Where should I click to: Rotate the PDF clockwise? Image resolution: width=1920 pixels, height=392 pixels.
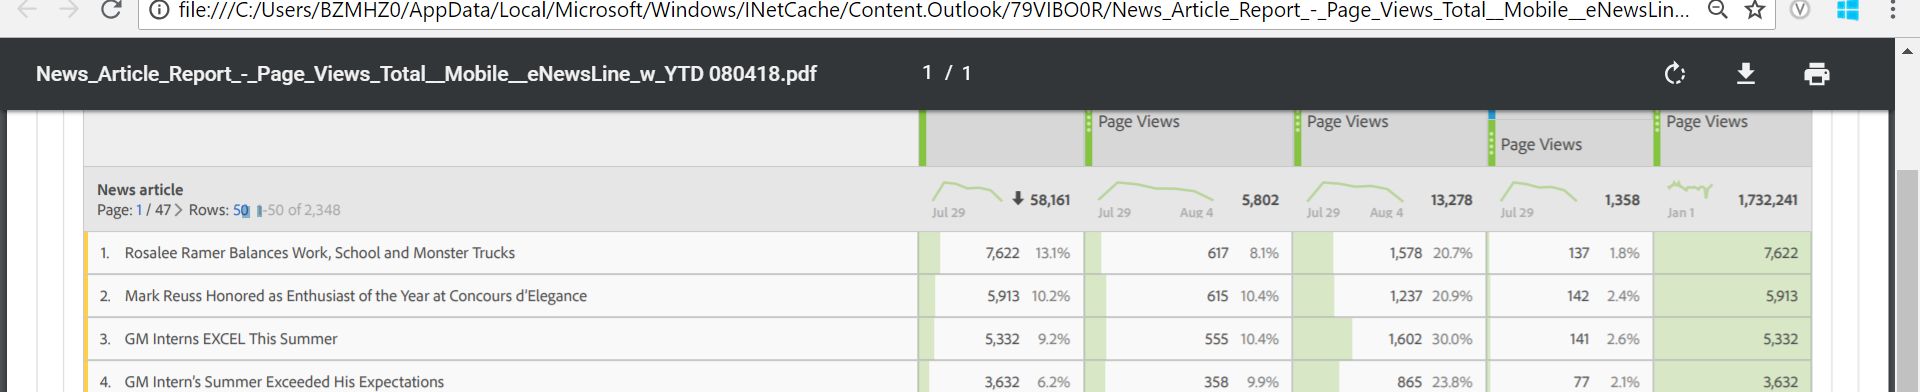click(1675, 74)
